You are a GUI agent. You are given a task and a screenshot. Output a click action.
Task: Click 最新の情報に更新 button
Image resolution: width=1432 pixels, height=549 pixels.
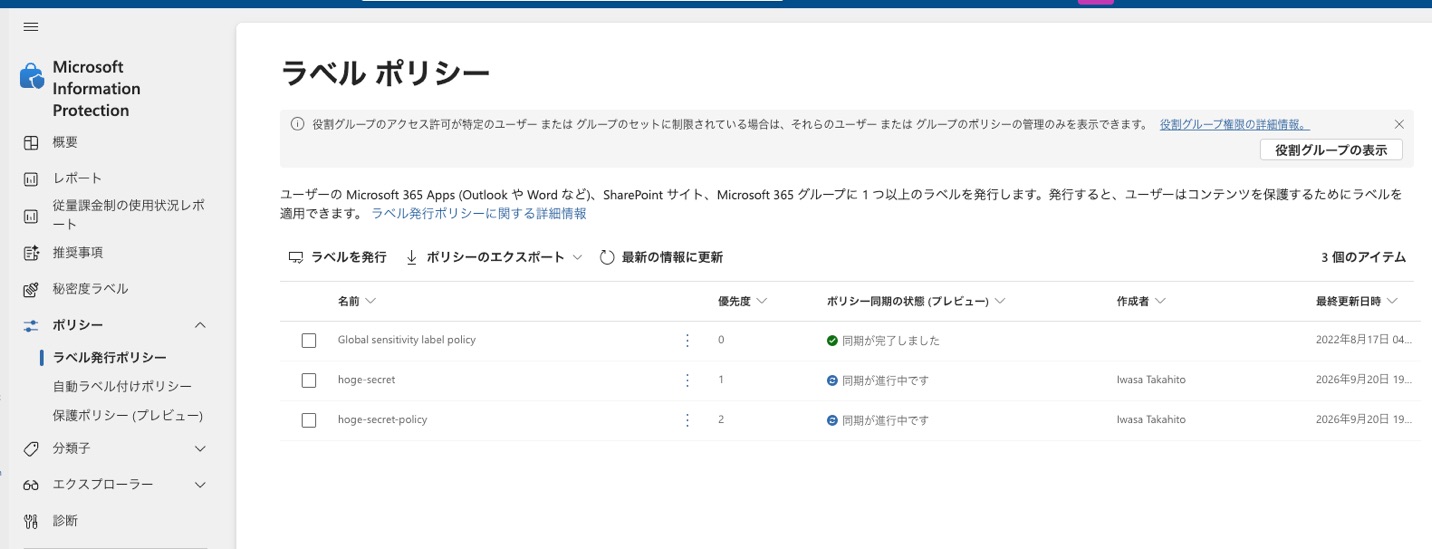pyautogui.click(x=661, y=258)
